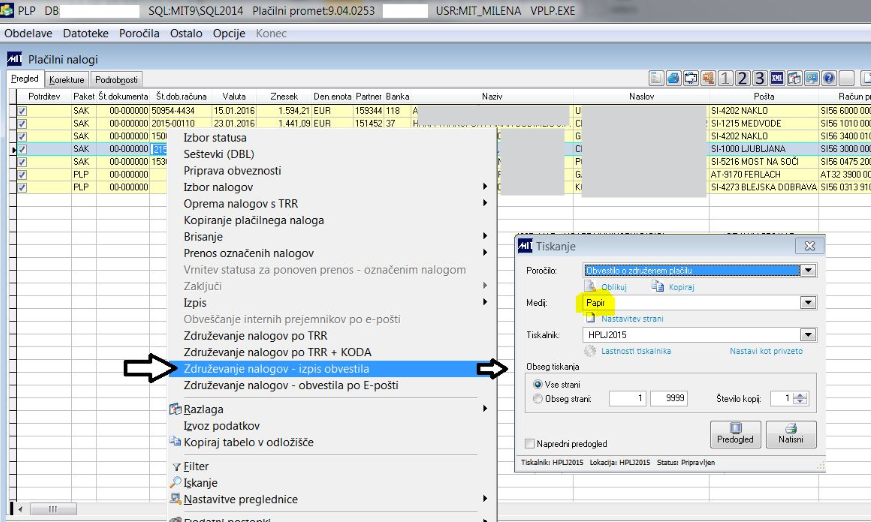The width and height of the screenshot is (871, 522).
Task: Expand the Prenos označenih nalogov submenu
Action: [x=485, y=253]
